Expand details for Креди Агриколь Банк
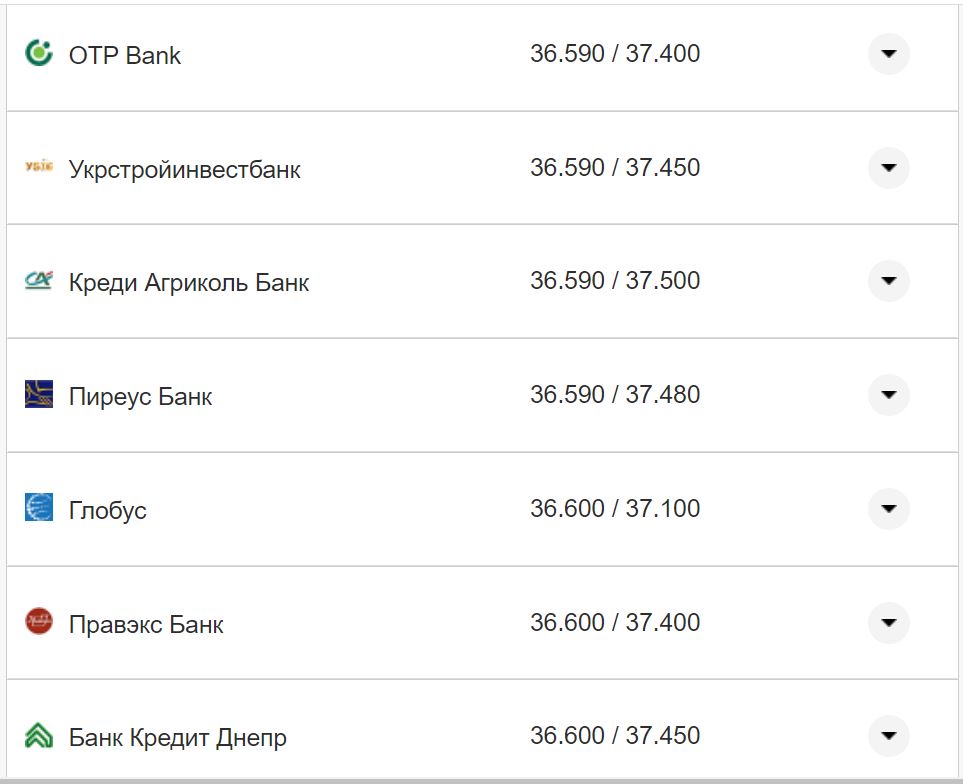The image size is (963, 784). coord(888,281)
